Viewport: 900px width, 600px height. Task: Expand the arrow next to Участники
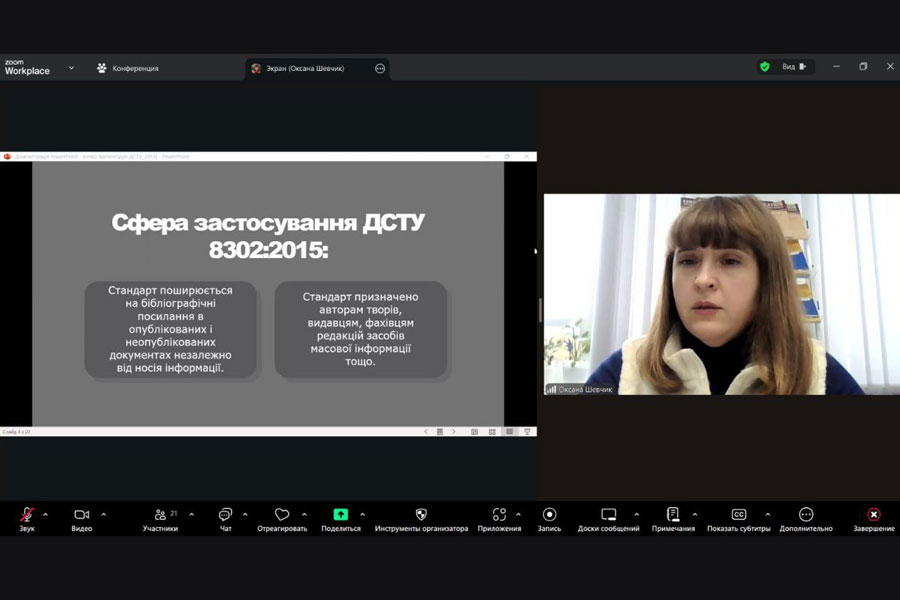[192, 515]
